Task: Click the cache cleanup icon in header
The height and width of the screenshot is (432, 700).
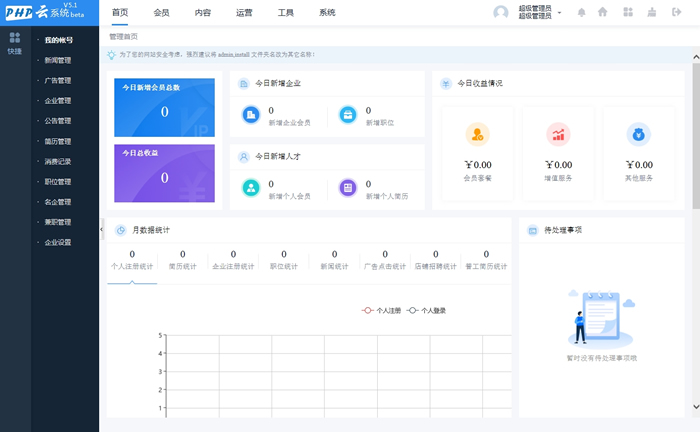Action: coord(652,12)
